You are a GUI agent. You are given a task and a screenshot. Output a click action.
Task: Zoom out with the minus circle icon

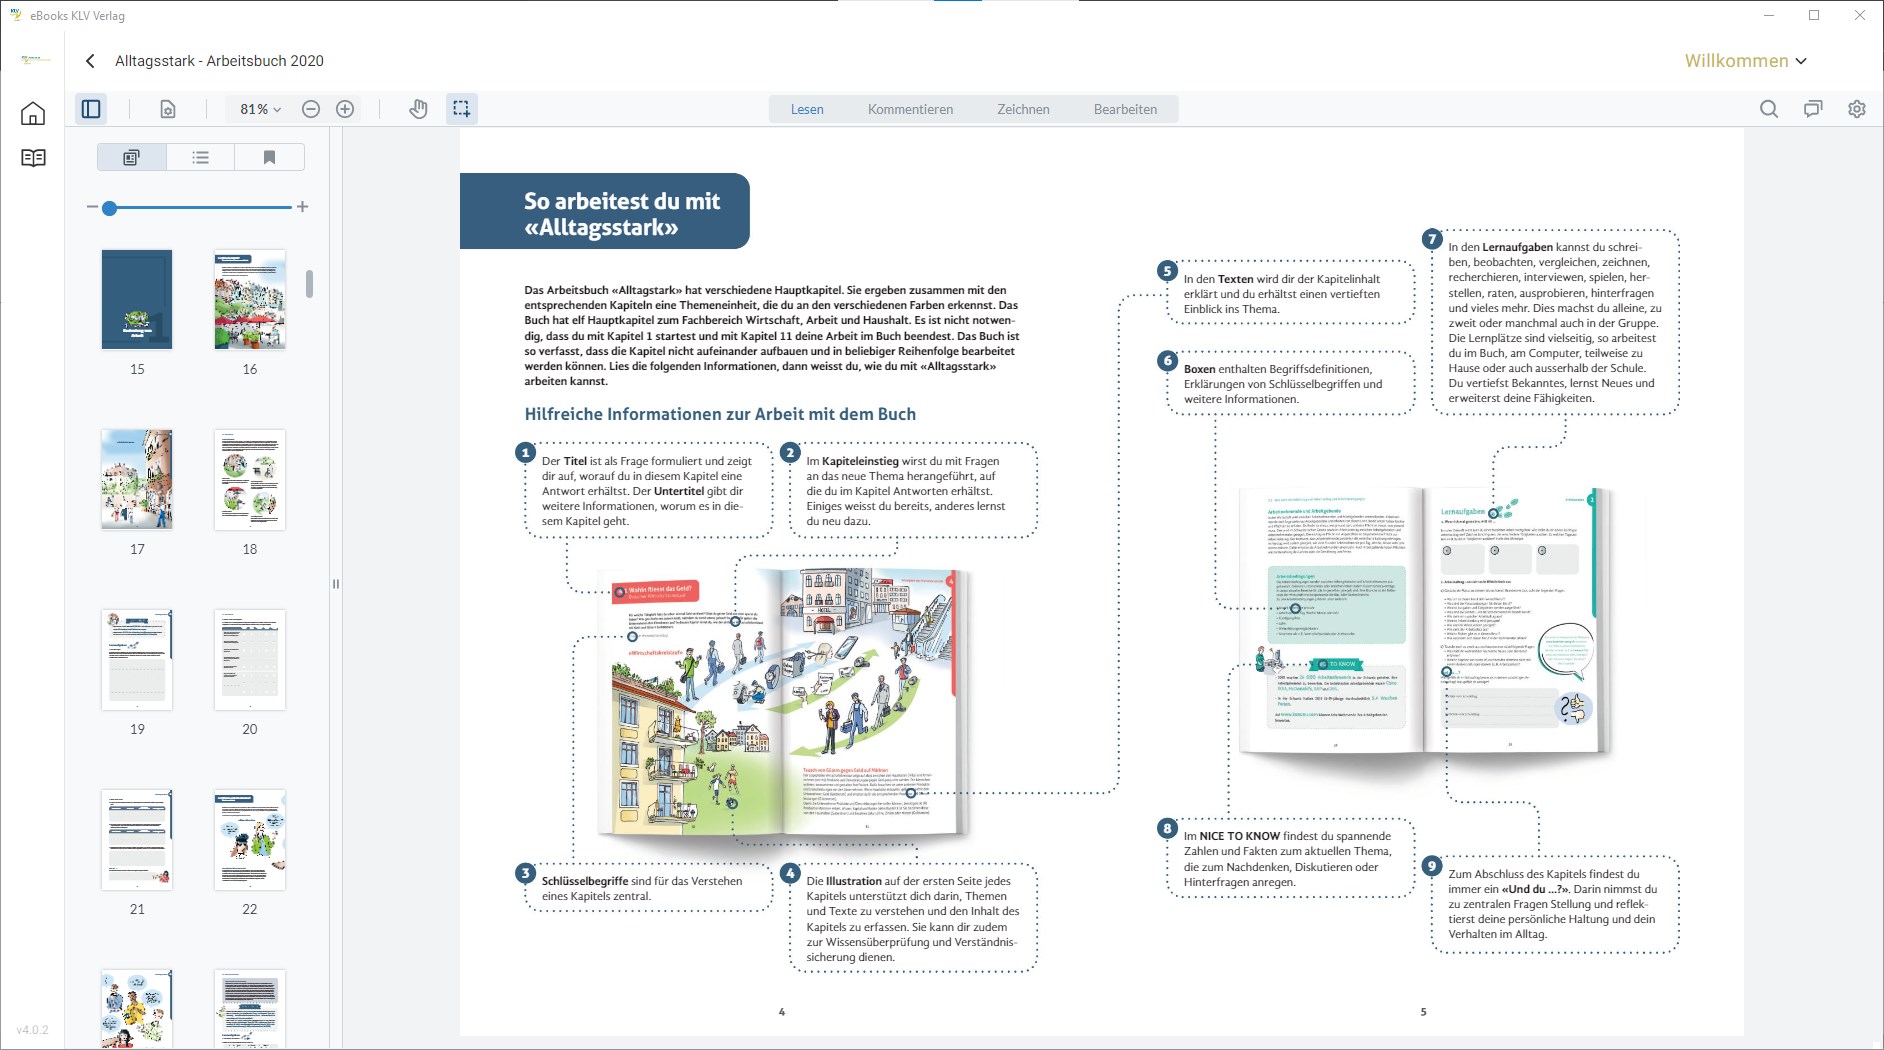pyautogui.click(x=311, y=109)
